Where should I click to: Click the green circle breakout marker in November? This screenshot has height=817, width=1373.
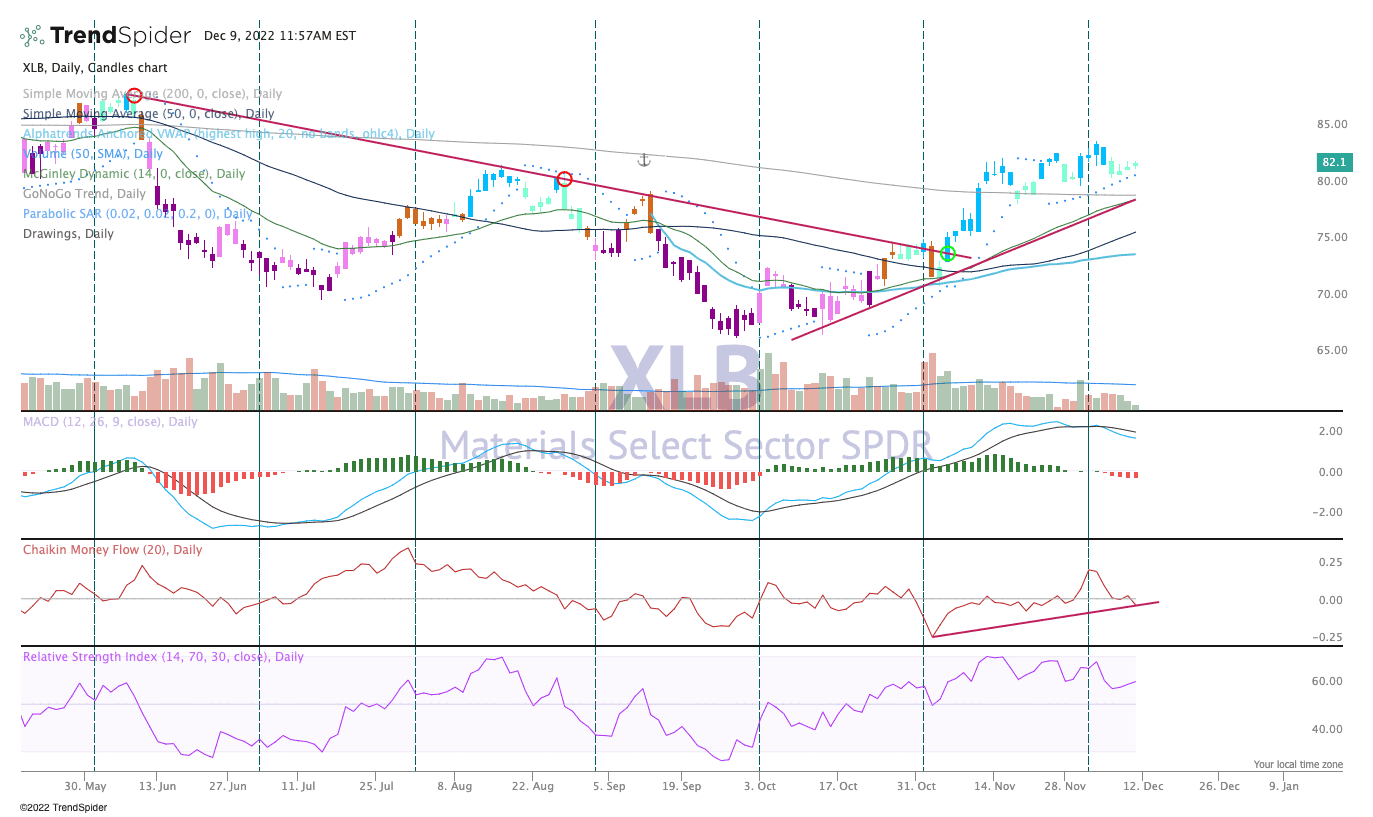click(x=948, y=254)
